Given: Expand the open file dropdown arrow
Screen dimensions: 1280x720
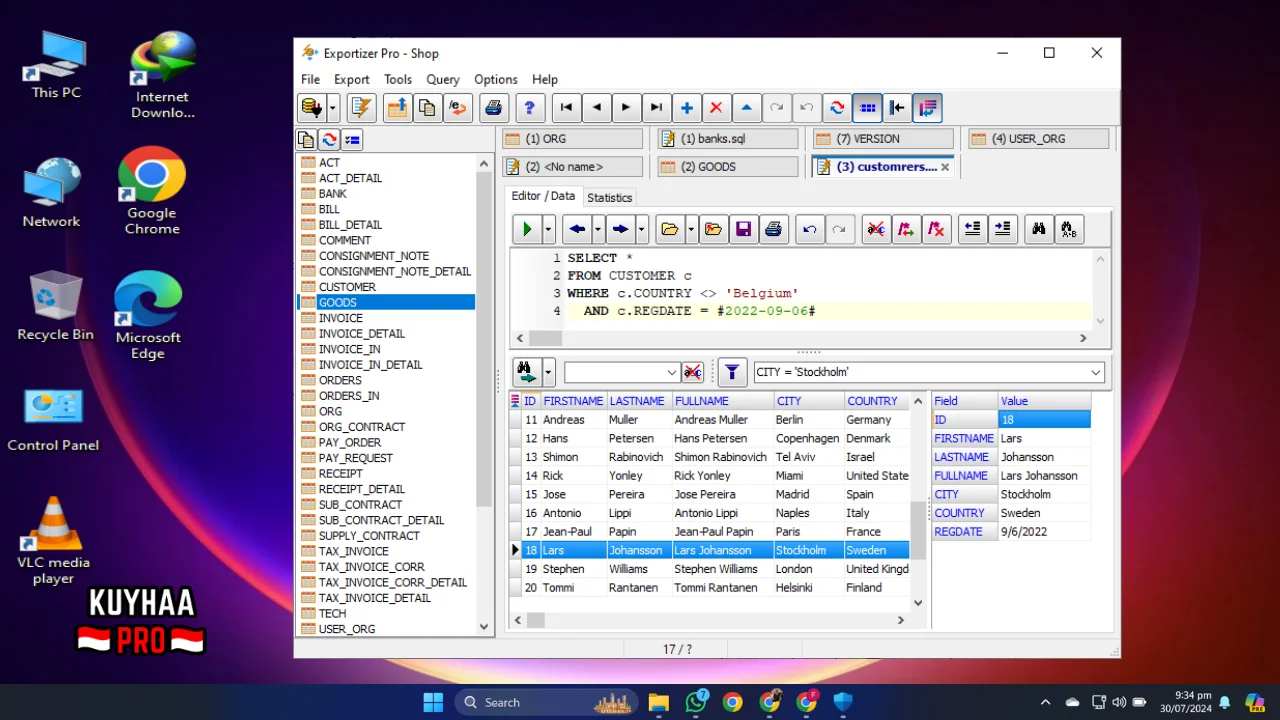Looking at the screenshot, I should tap(690, 229).
